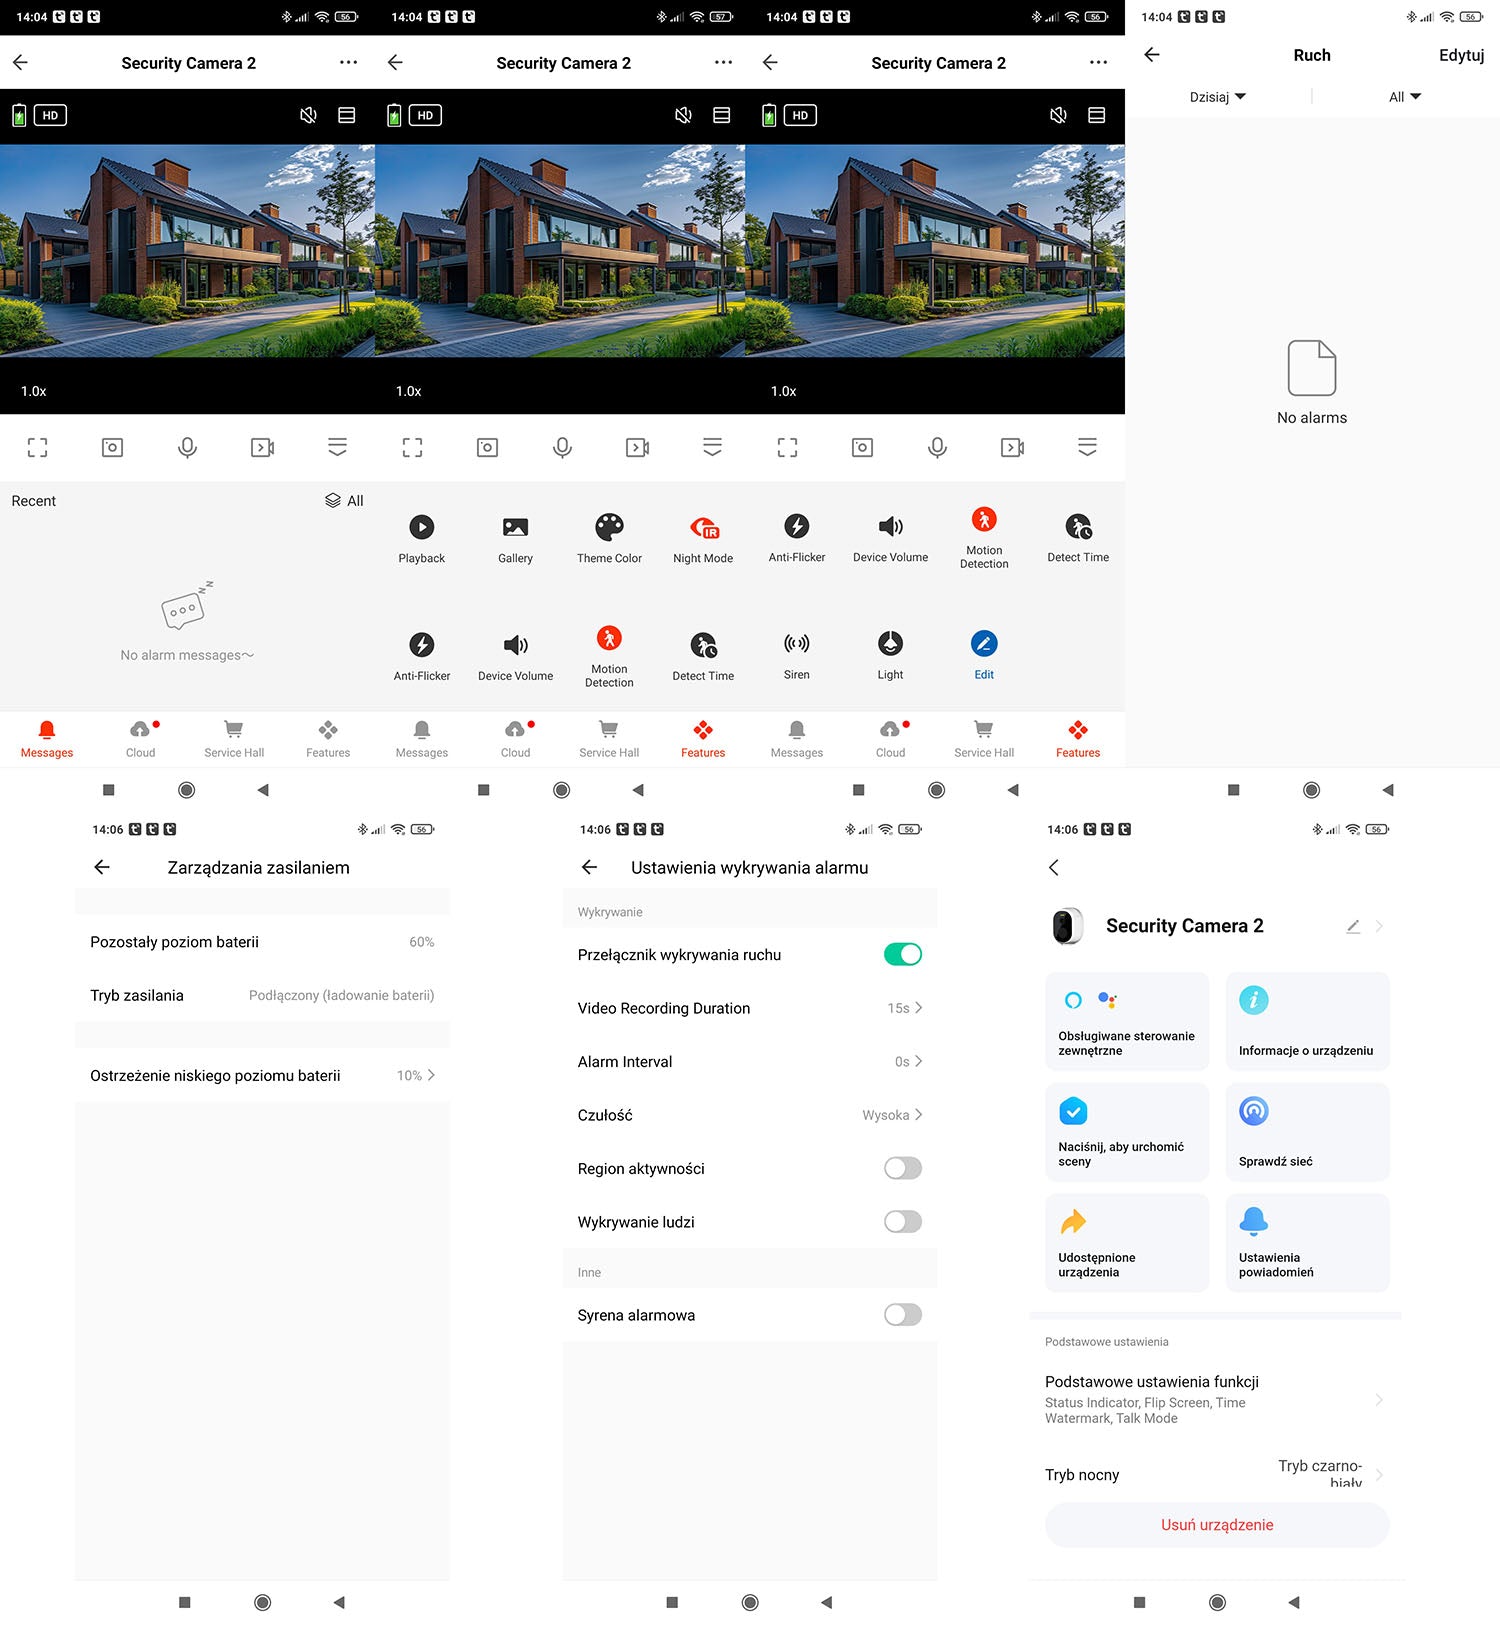Enable the Region aktywności toggle

[902, 1168]
